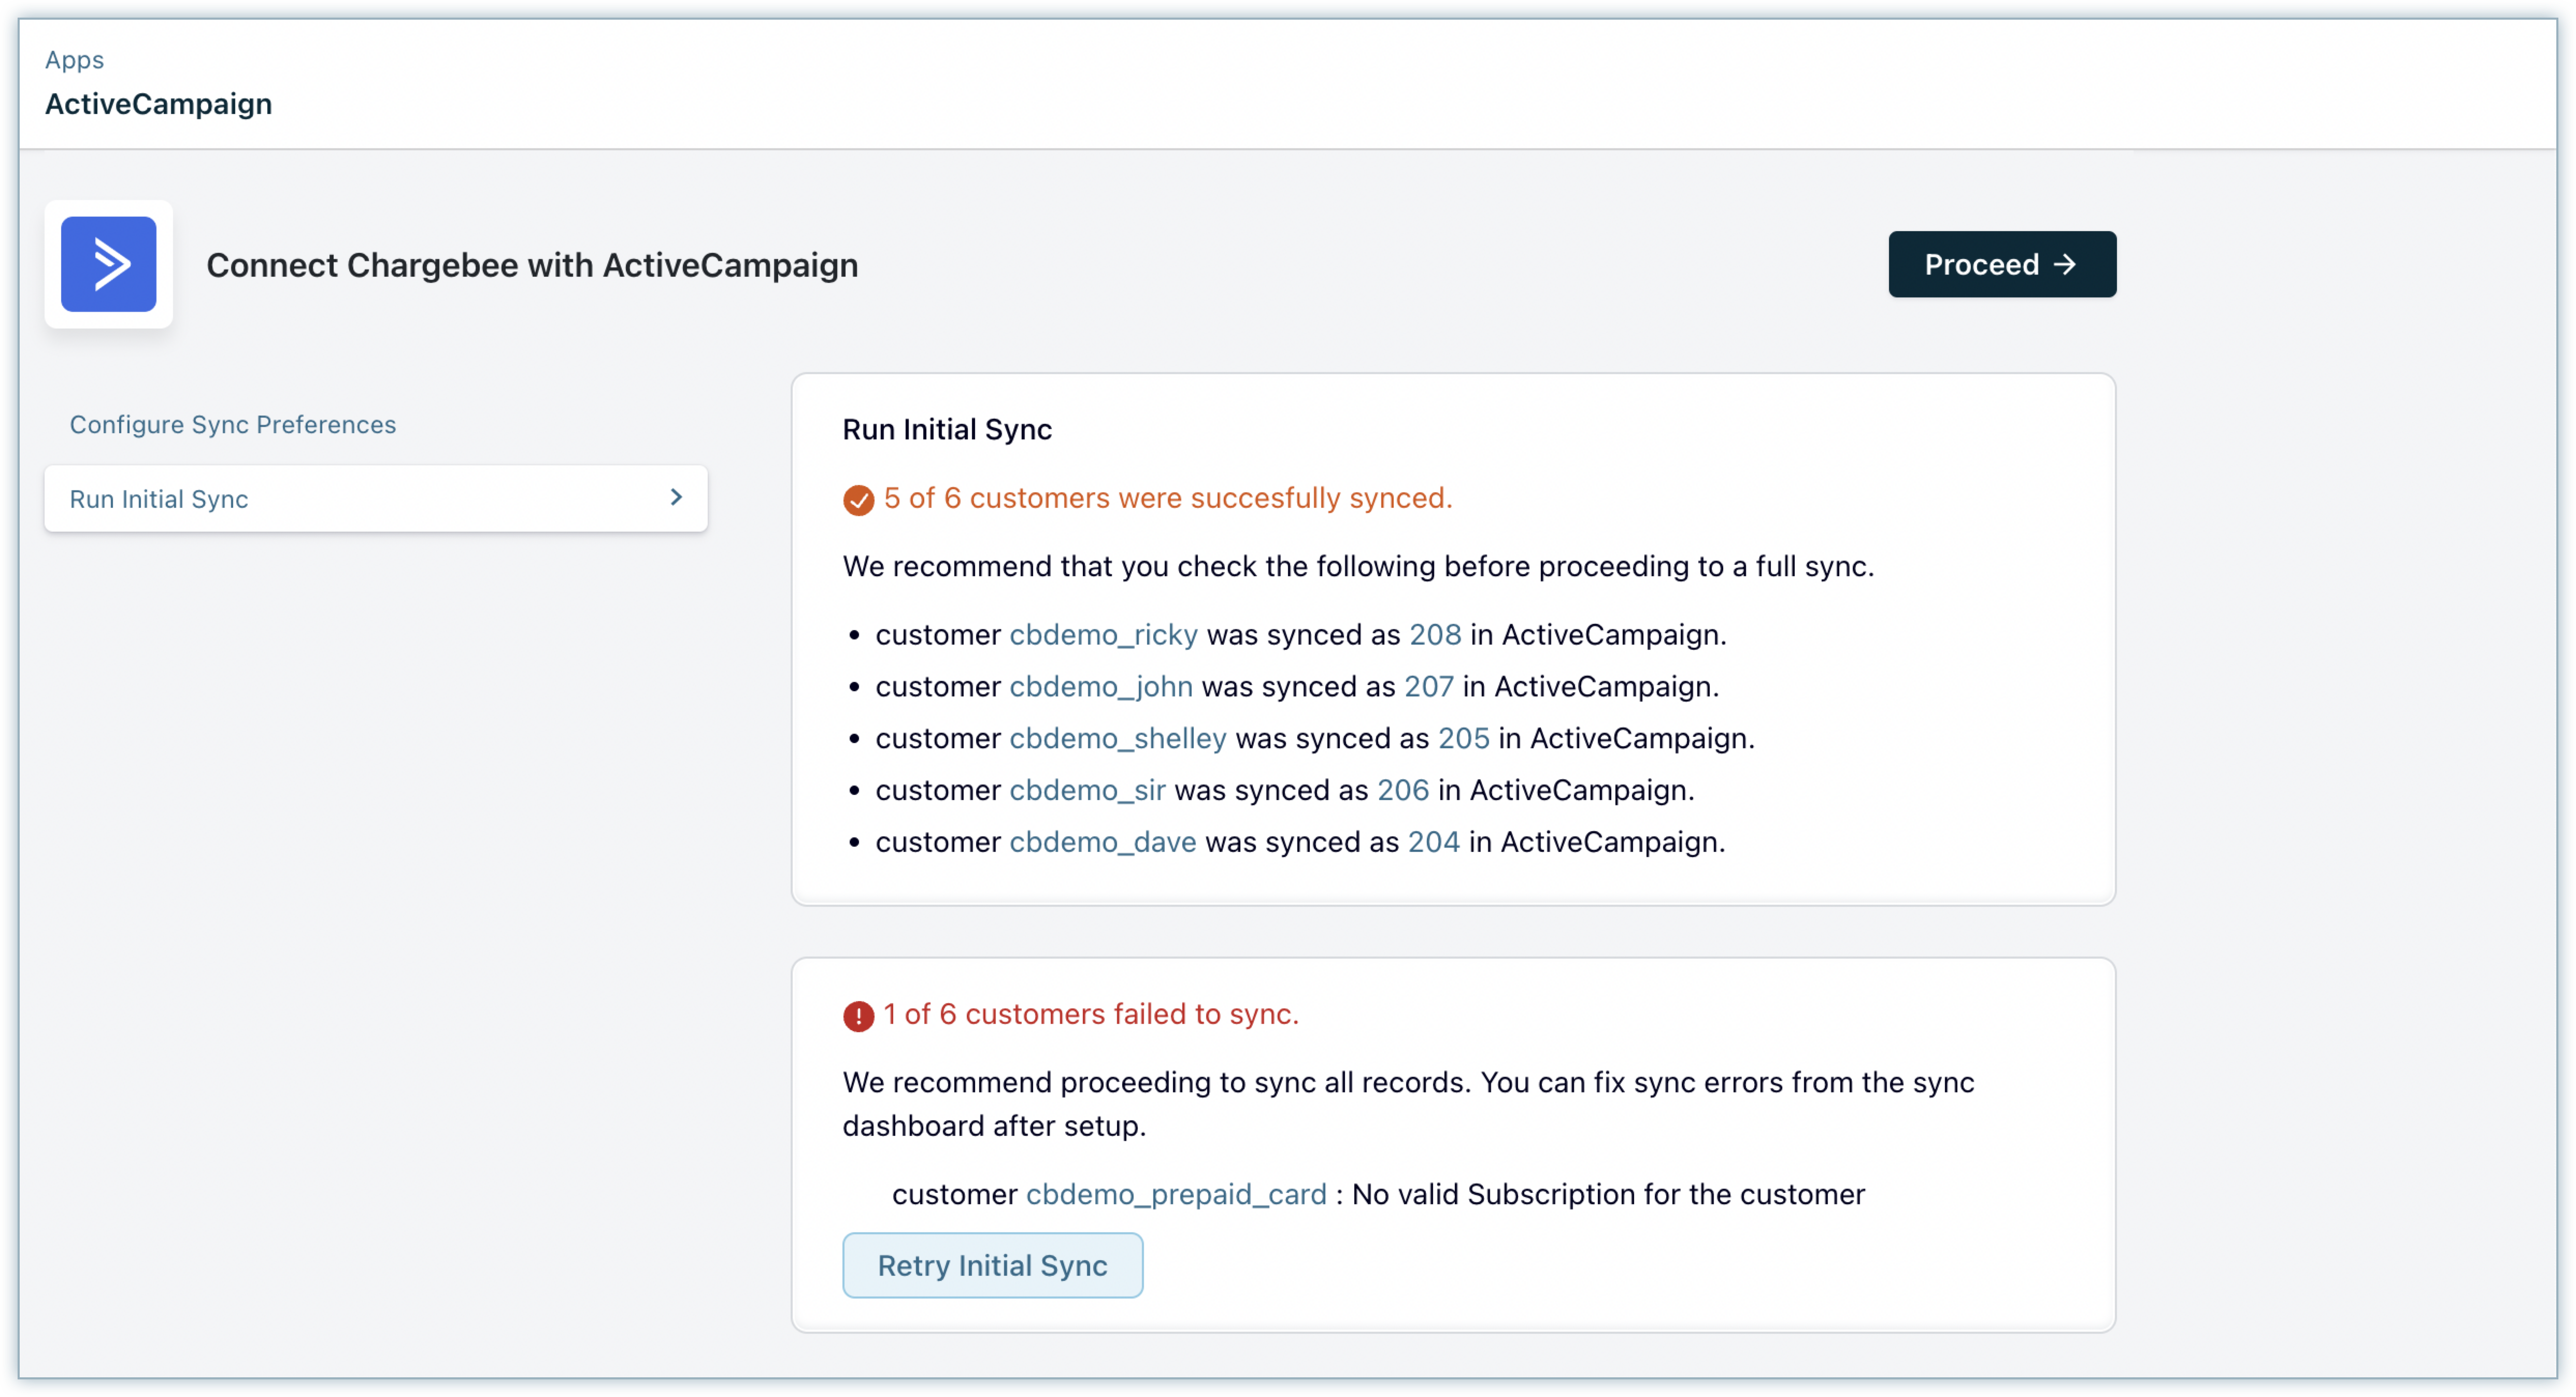The height and width of the screenshot is (1397, 2576).
Task: Select the Run Initial Sync sidebar item
Action: 160,498
